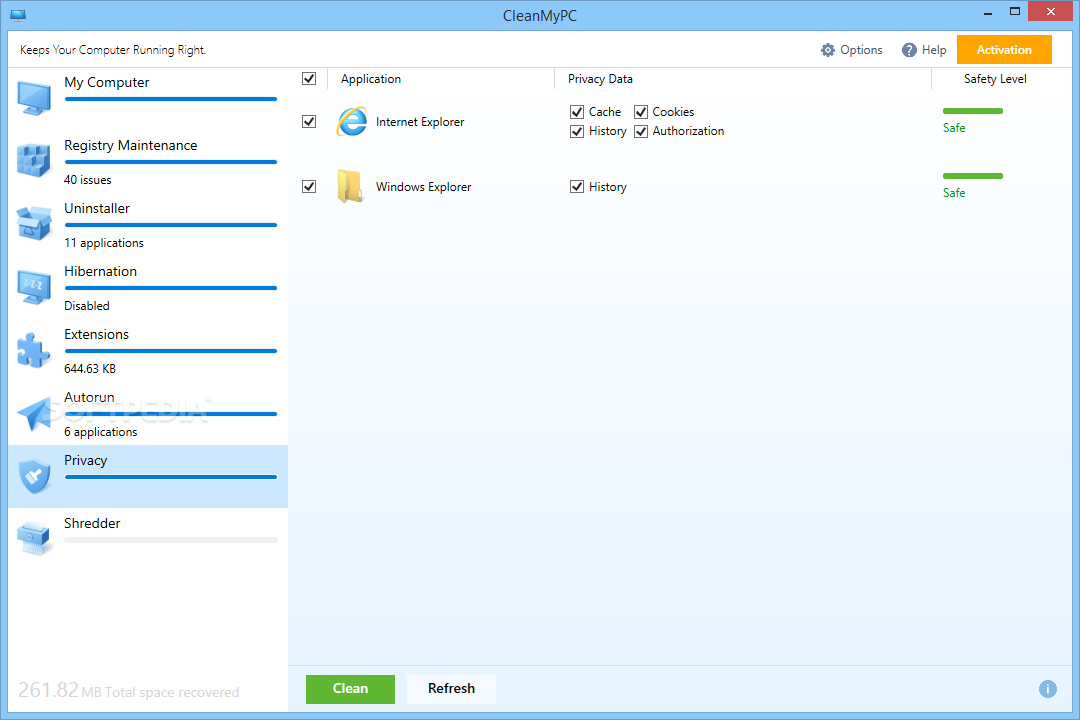Click the Autorun paper plane icon
This screenshot has height=720, width=1080.
[34, 413]
